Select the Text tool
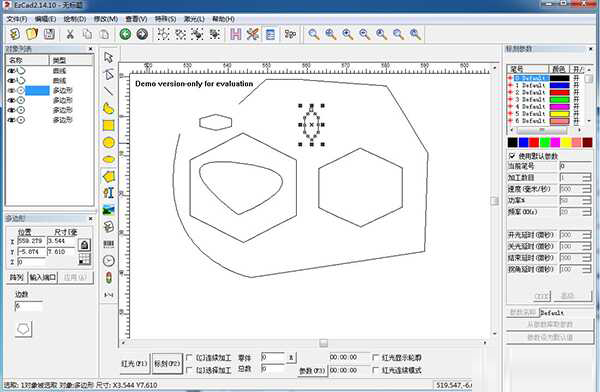The height and width of the screenshot is (392, 600). pos(109,193)
